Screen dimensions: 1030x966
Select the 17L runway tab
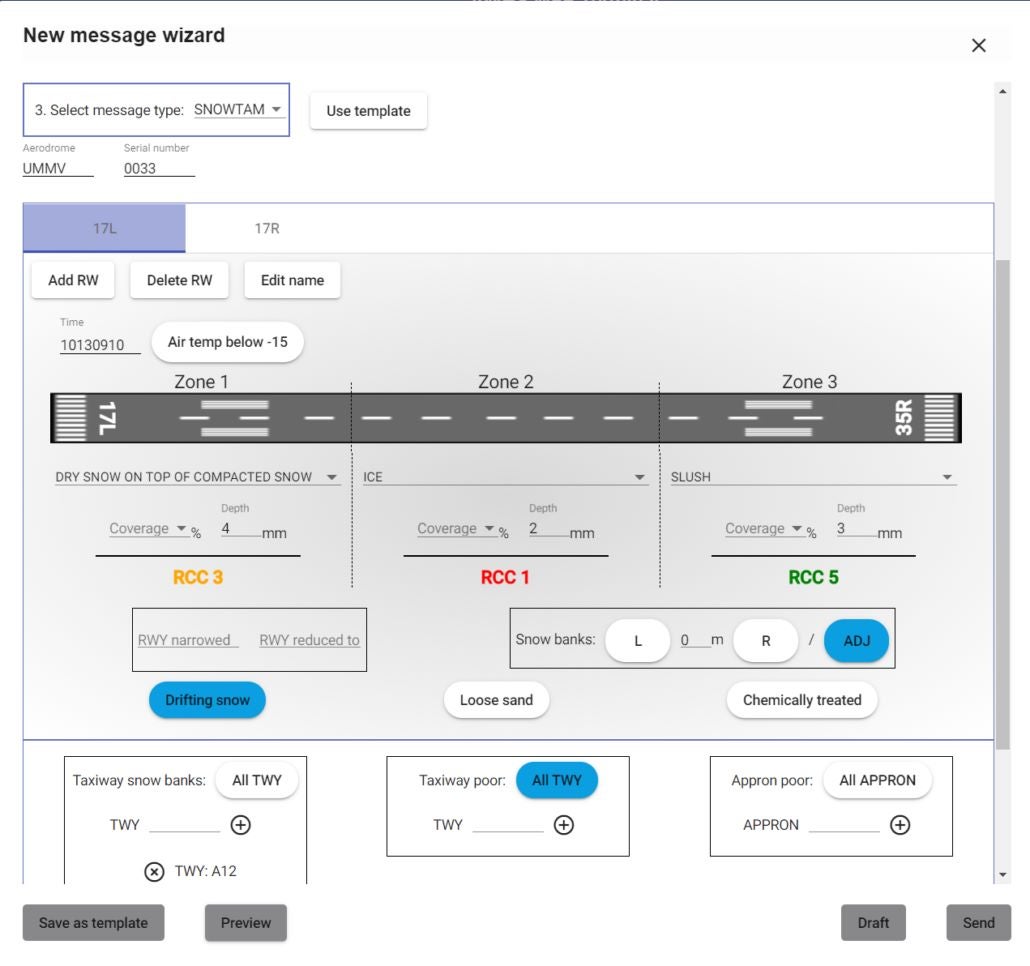tap(104, 228)
